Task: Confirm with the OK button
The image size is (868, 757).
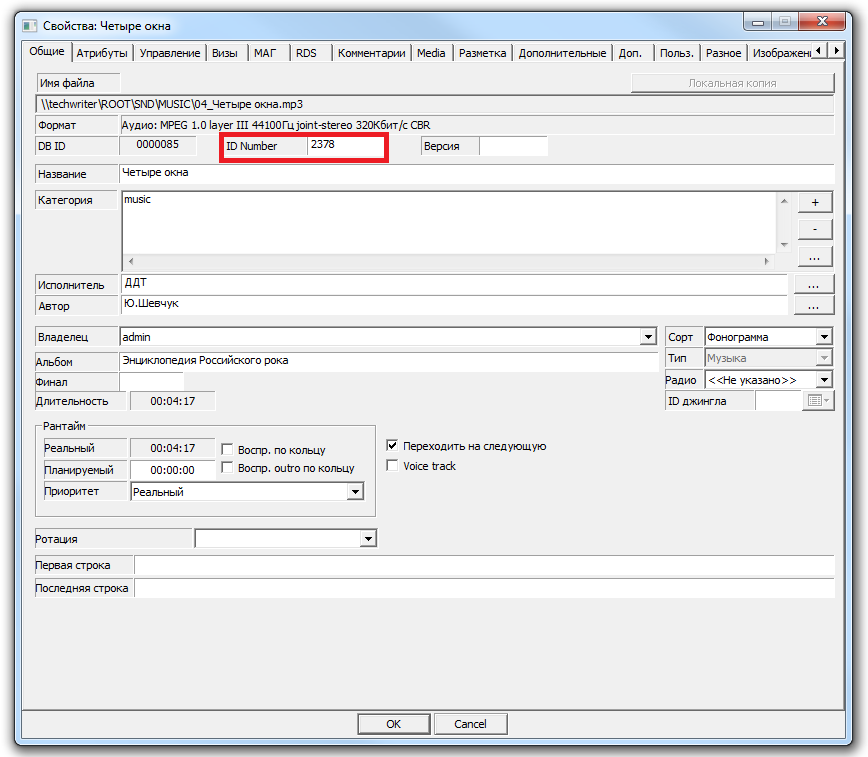Action: 394,724
